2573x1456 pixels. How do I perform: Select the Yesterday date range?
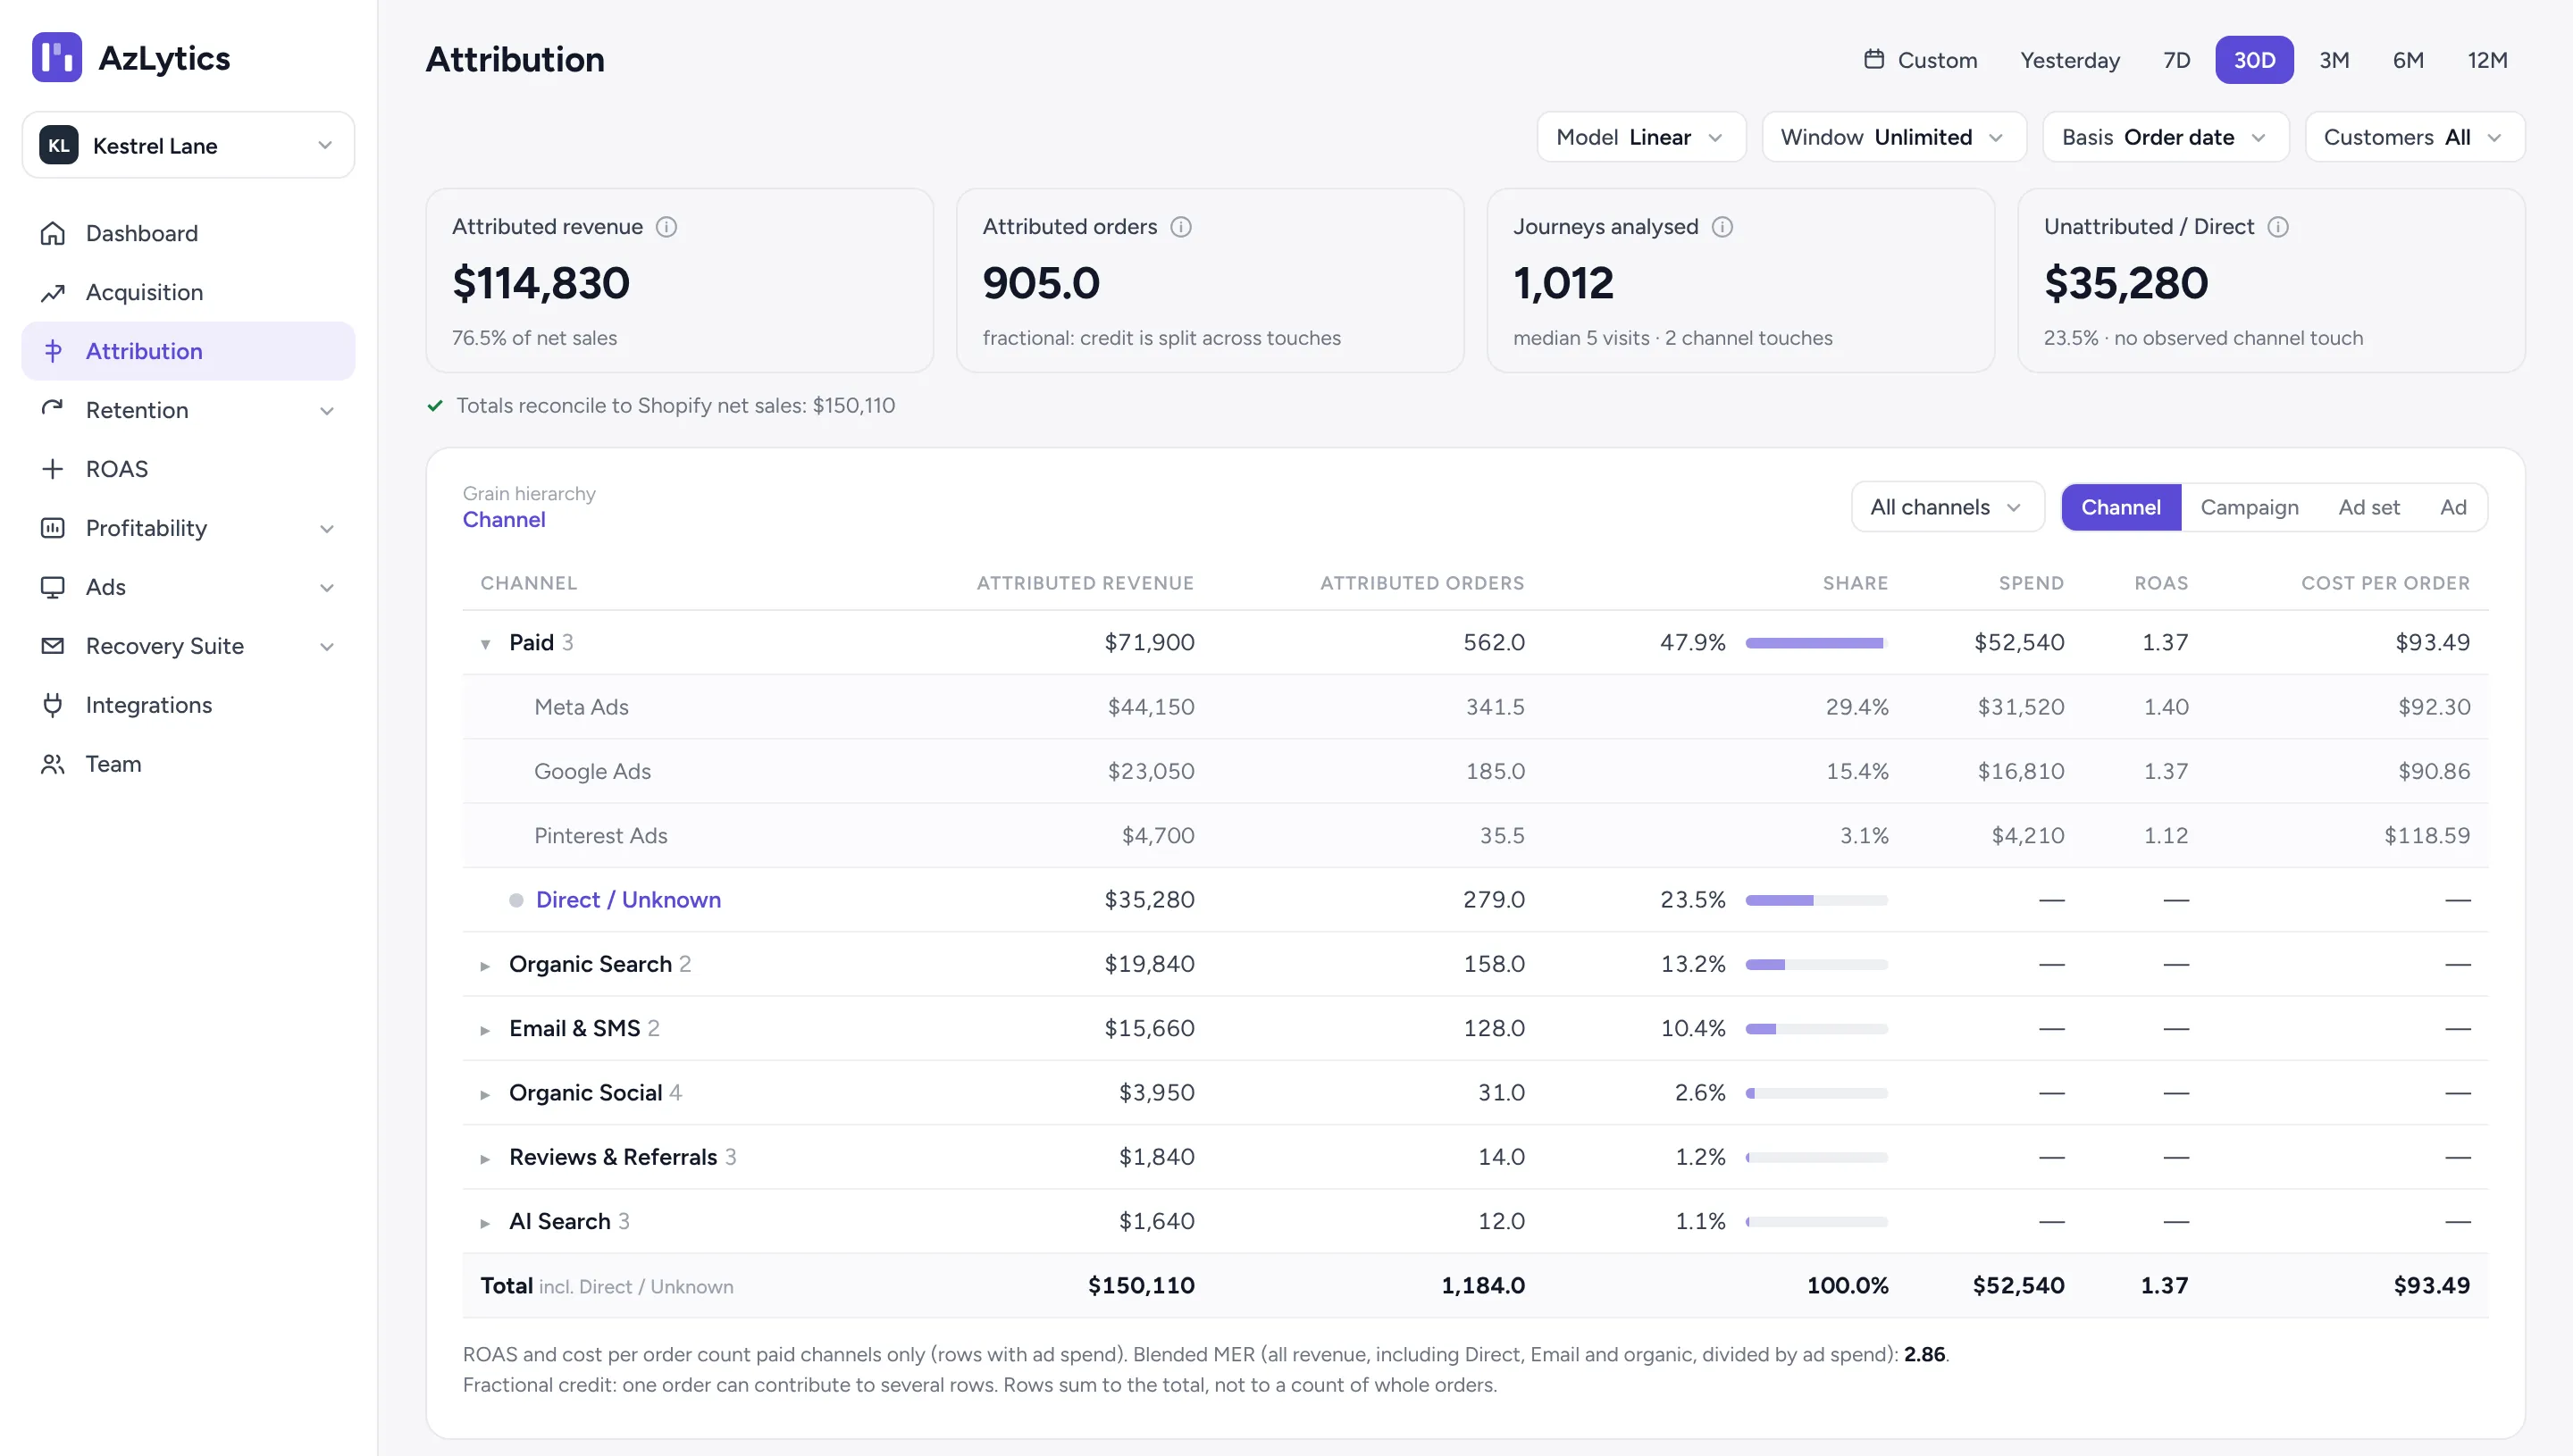(2069, 60)
